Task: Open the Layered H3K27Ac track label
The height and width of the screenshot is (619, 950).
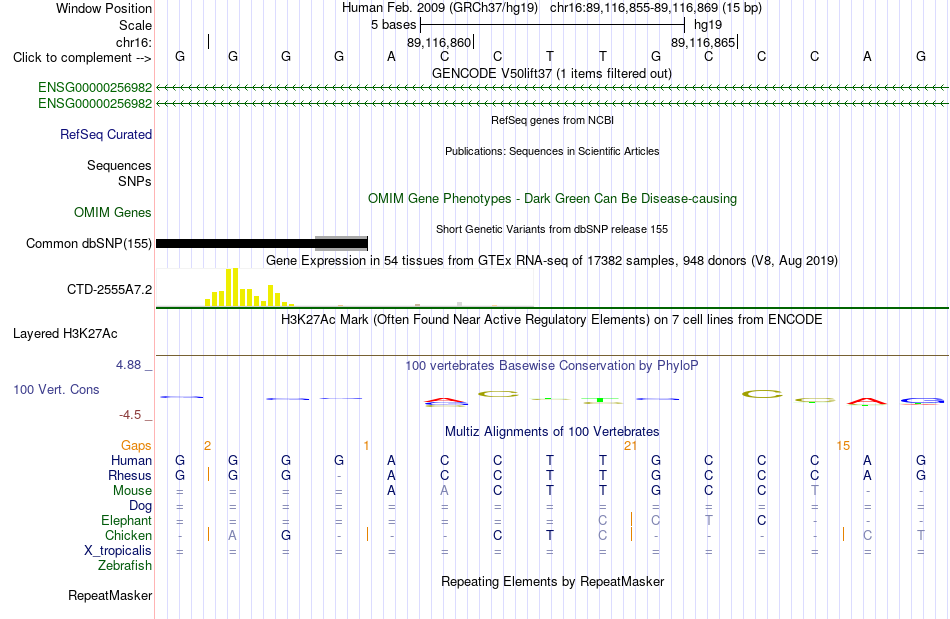Action: coord(65,334)
